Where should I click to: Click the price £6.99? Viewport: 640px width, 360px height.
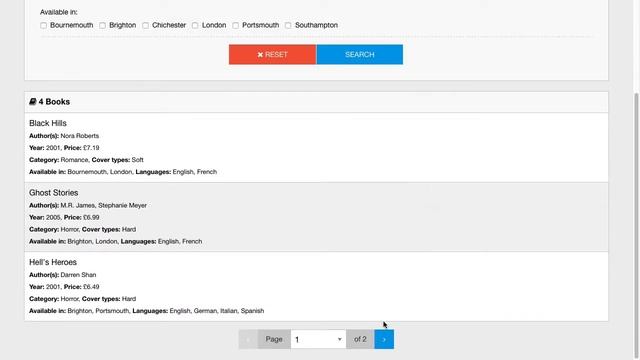coord(91,217)
